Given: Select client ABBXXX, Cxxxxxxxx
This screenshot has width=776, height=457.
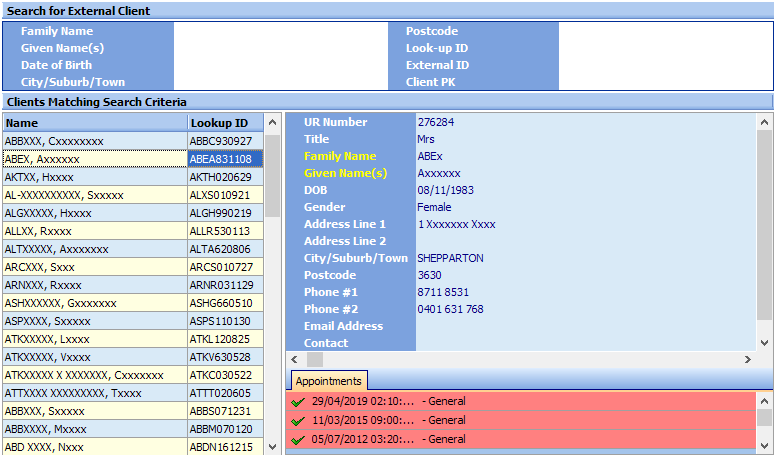Looking at the screenshot, I should click(x=95, y=141).
